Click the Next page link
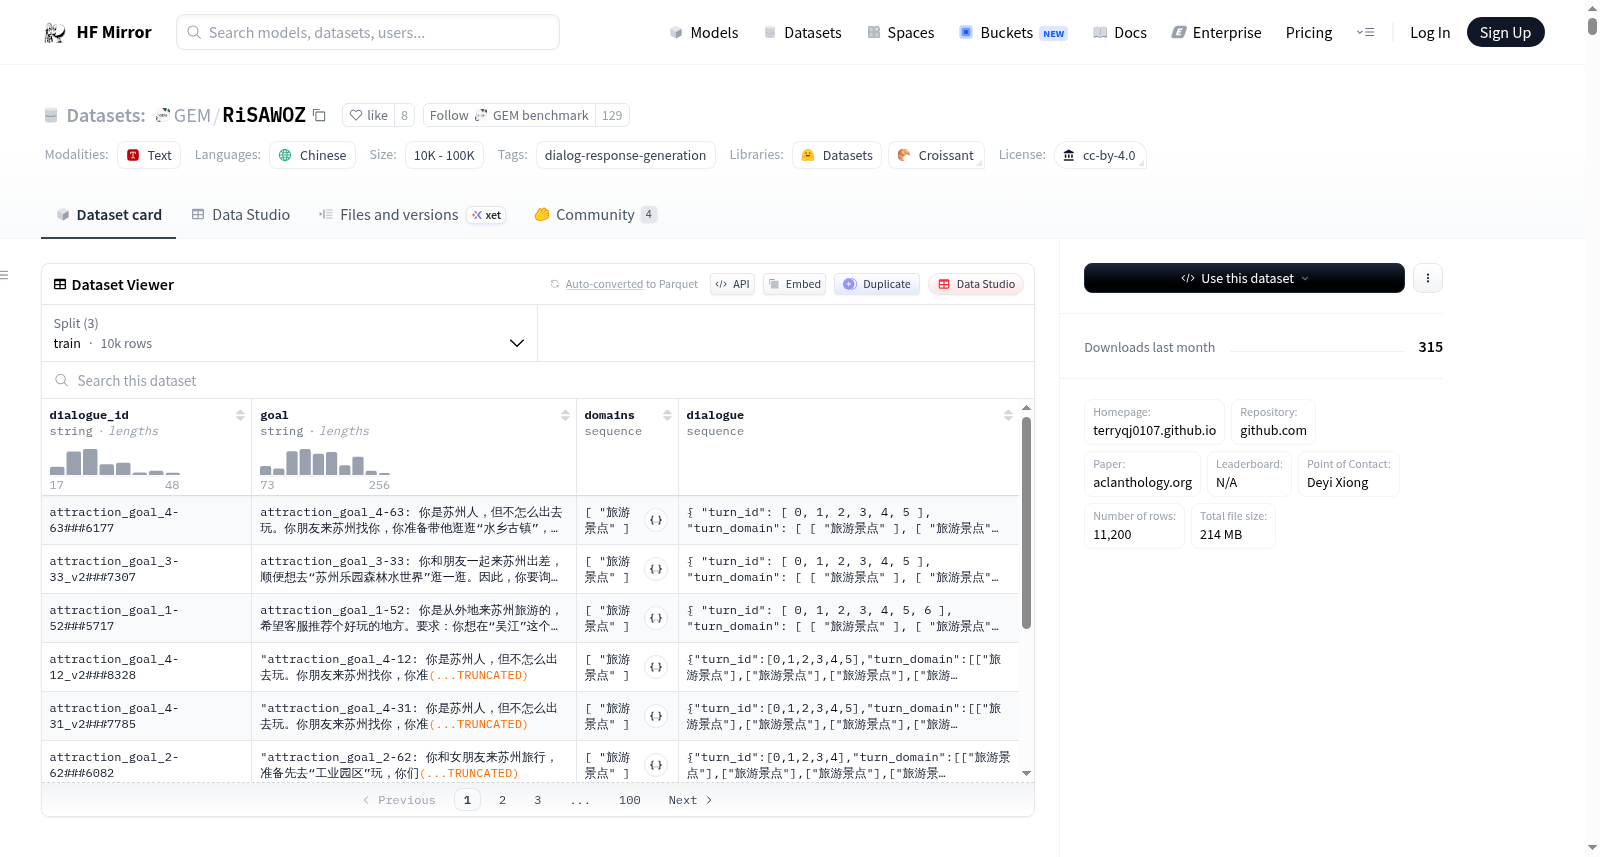1600x857 pixels. click(690, 800)
